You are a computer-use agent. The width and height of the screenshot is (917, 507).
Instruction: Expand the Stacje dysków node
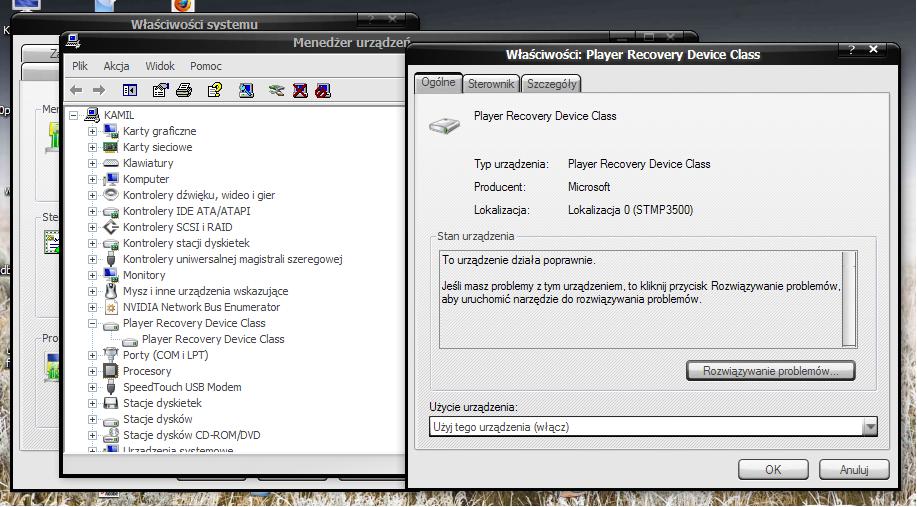pyautogui.click(x=92, y=419)
